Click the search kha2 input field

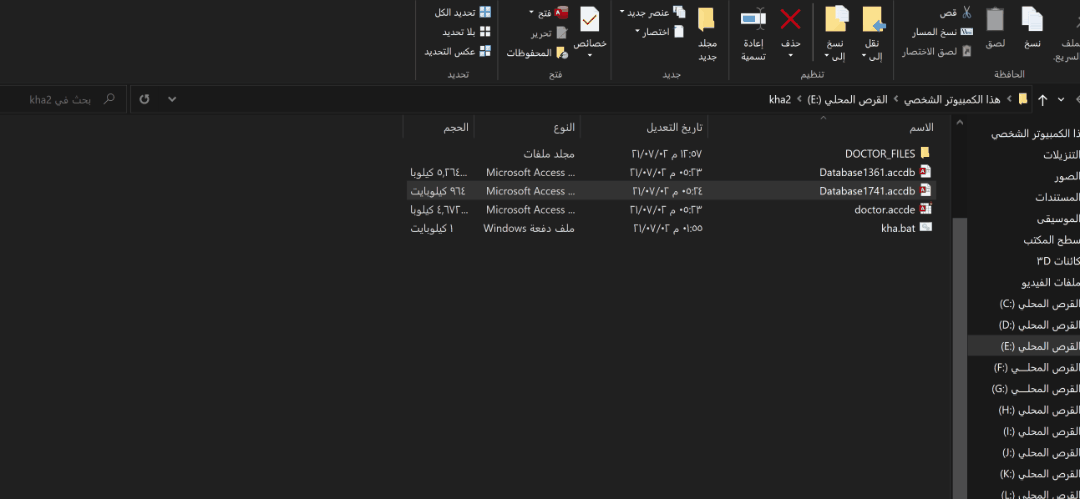tap(60, 100)
